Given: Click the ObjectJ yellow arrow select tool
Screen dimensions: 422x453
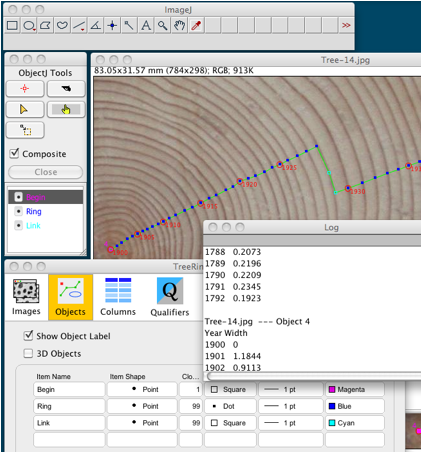Looking at the screenshot, I should click(25, 109).
